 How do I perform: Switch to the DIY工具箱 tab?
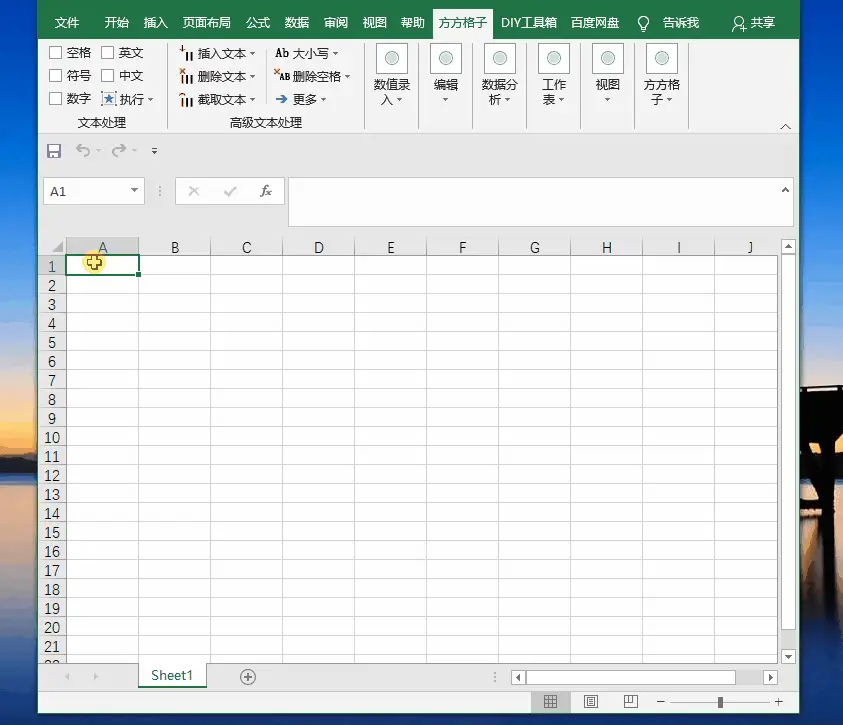pos(529,21)
